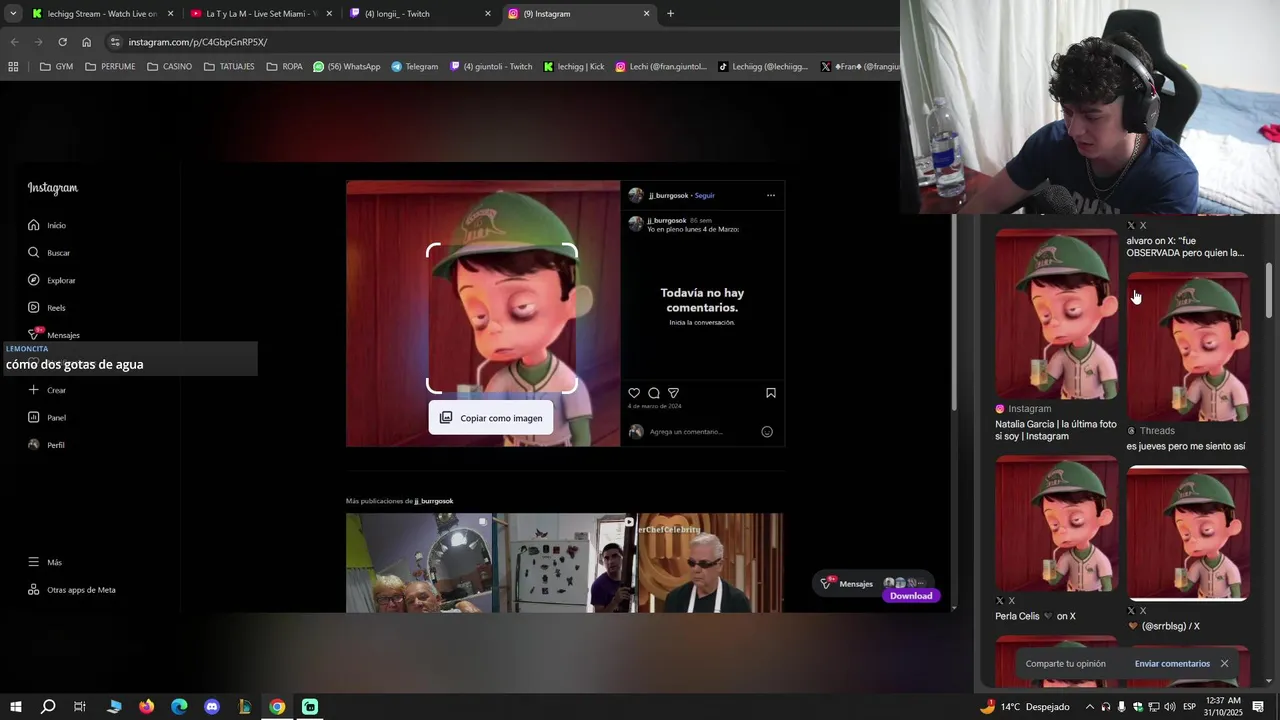Open Otras apps de Meta
Viewport: 1280px width, 720px height.
(71, 590)
